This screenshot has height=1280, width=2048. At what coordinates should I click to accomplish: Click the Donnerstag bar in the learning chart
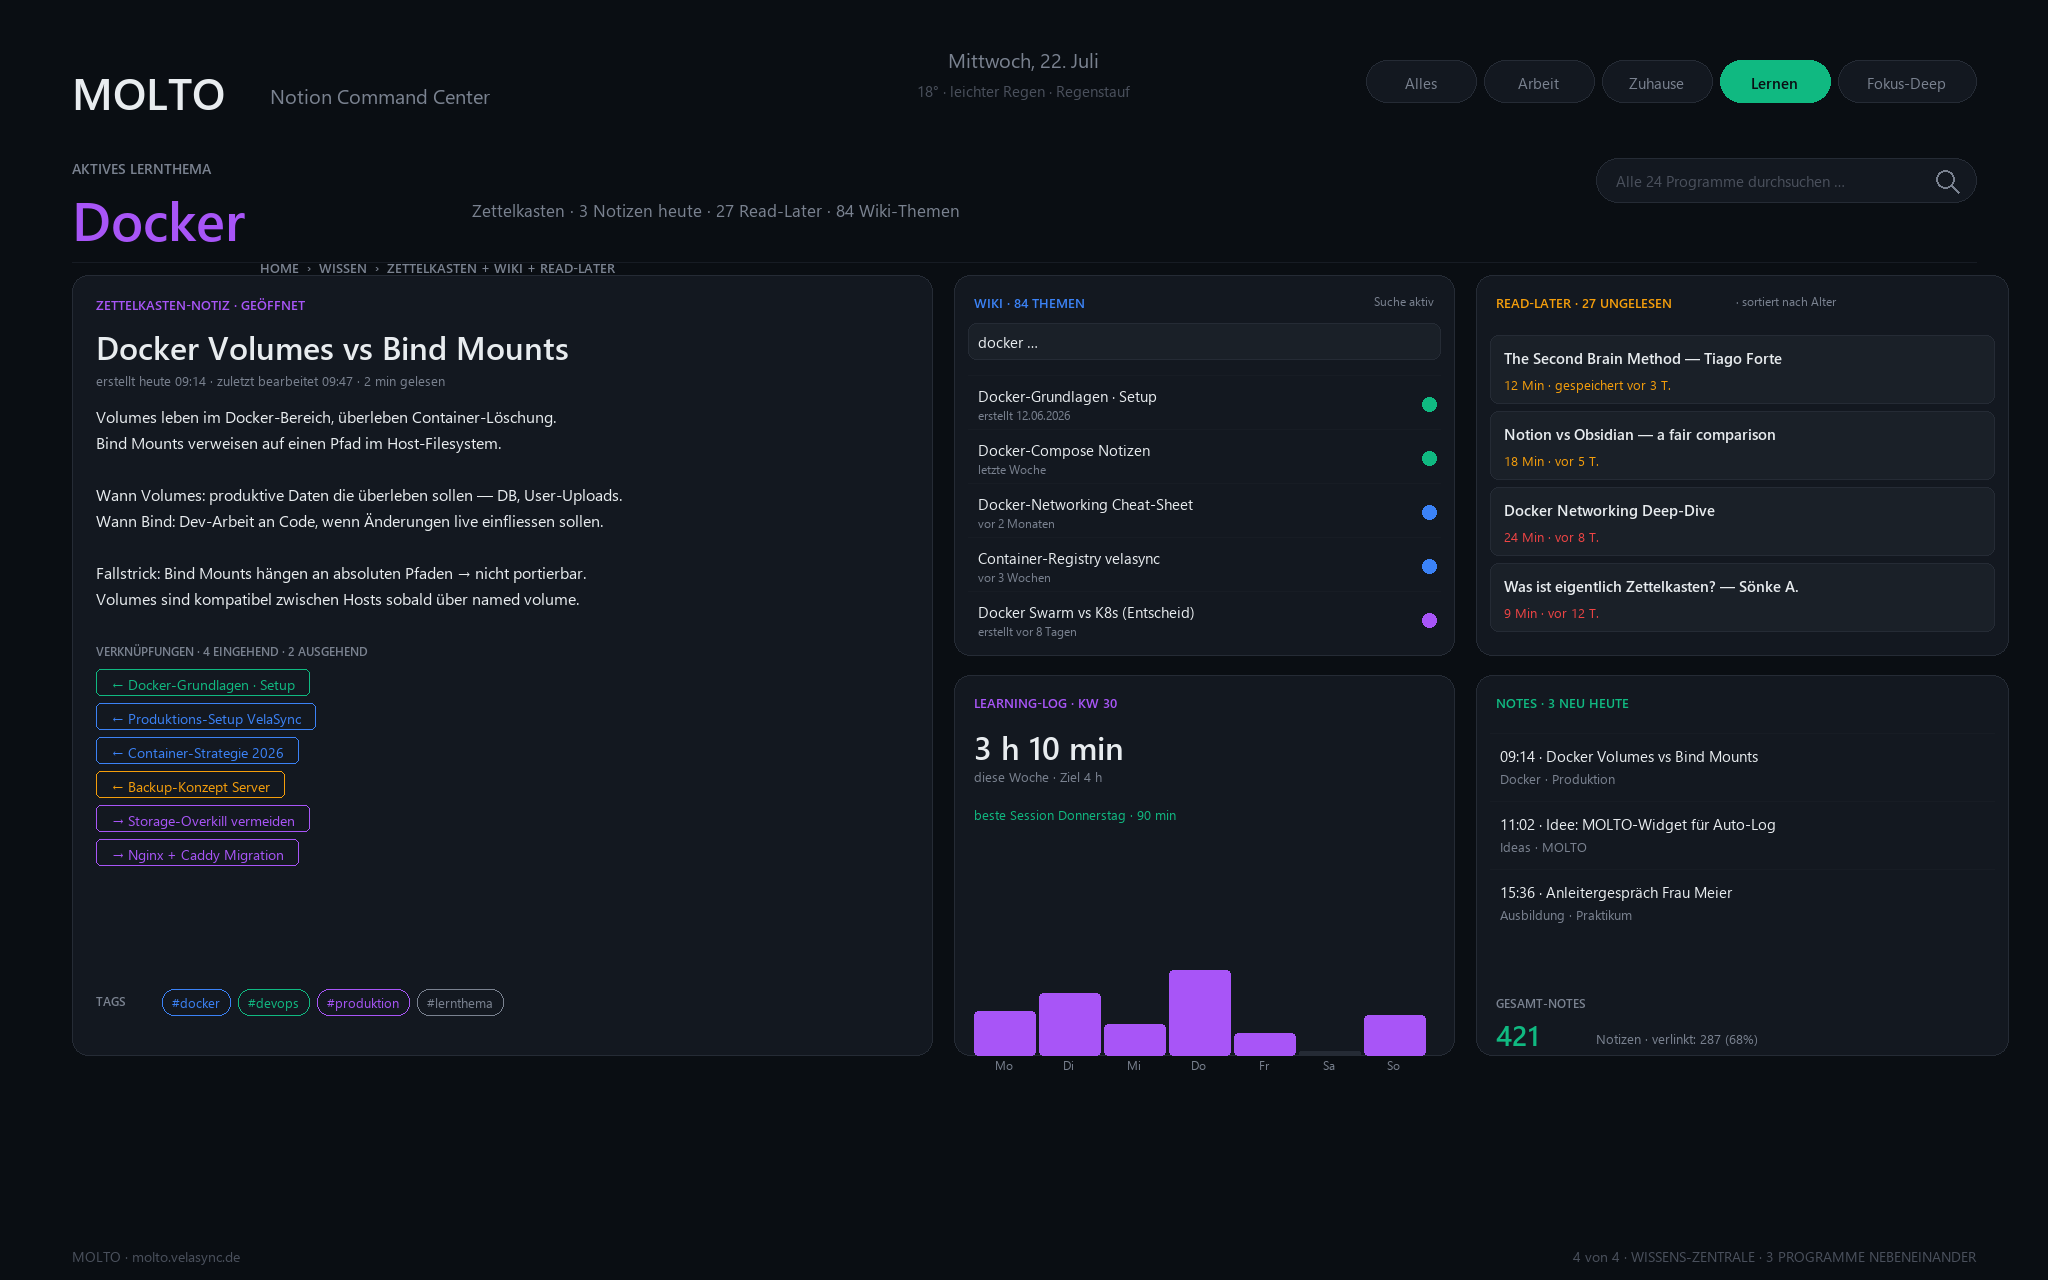[1199, 1012]
